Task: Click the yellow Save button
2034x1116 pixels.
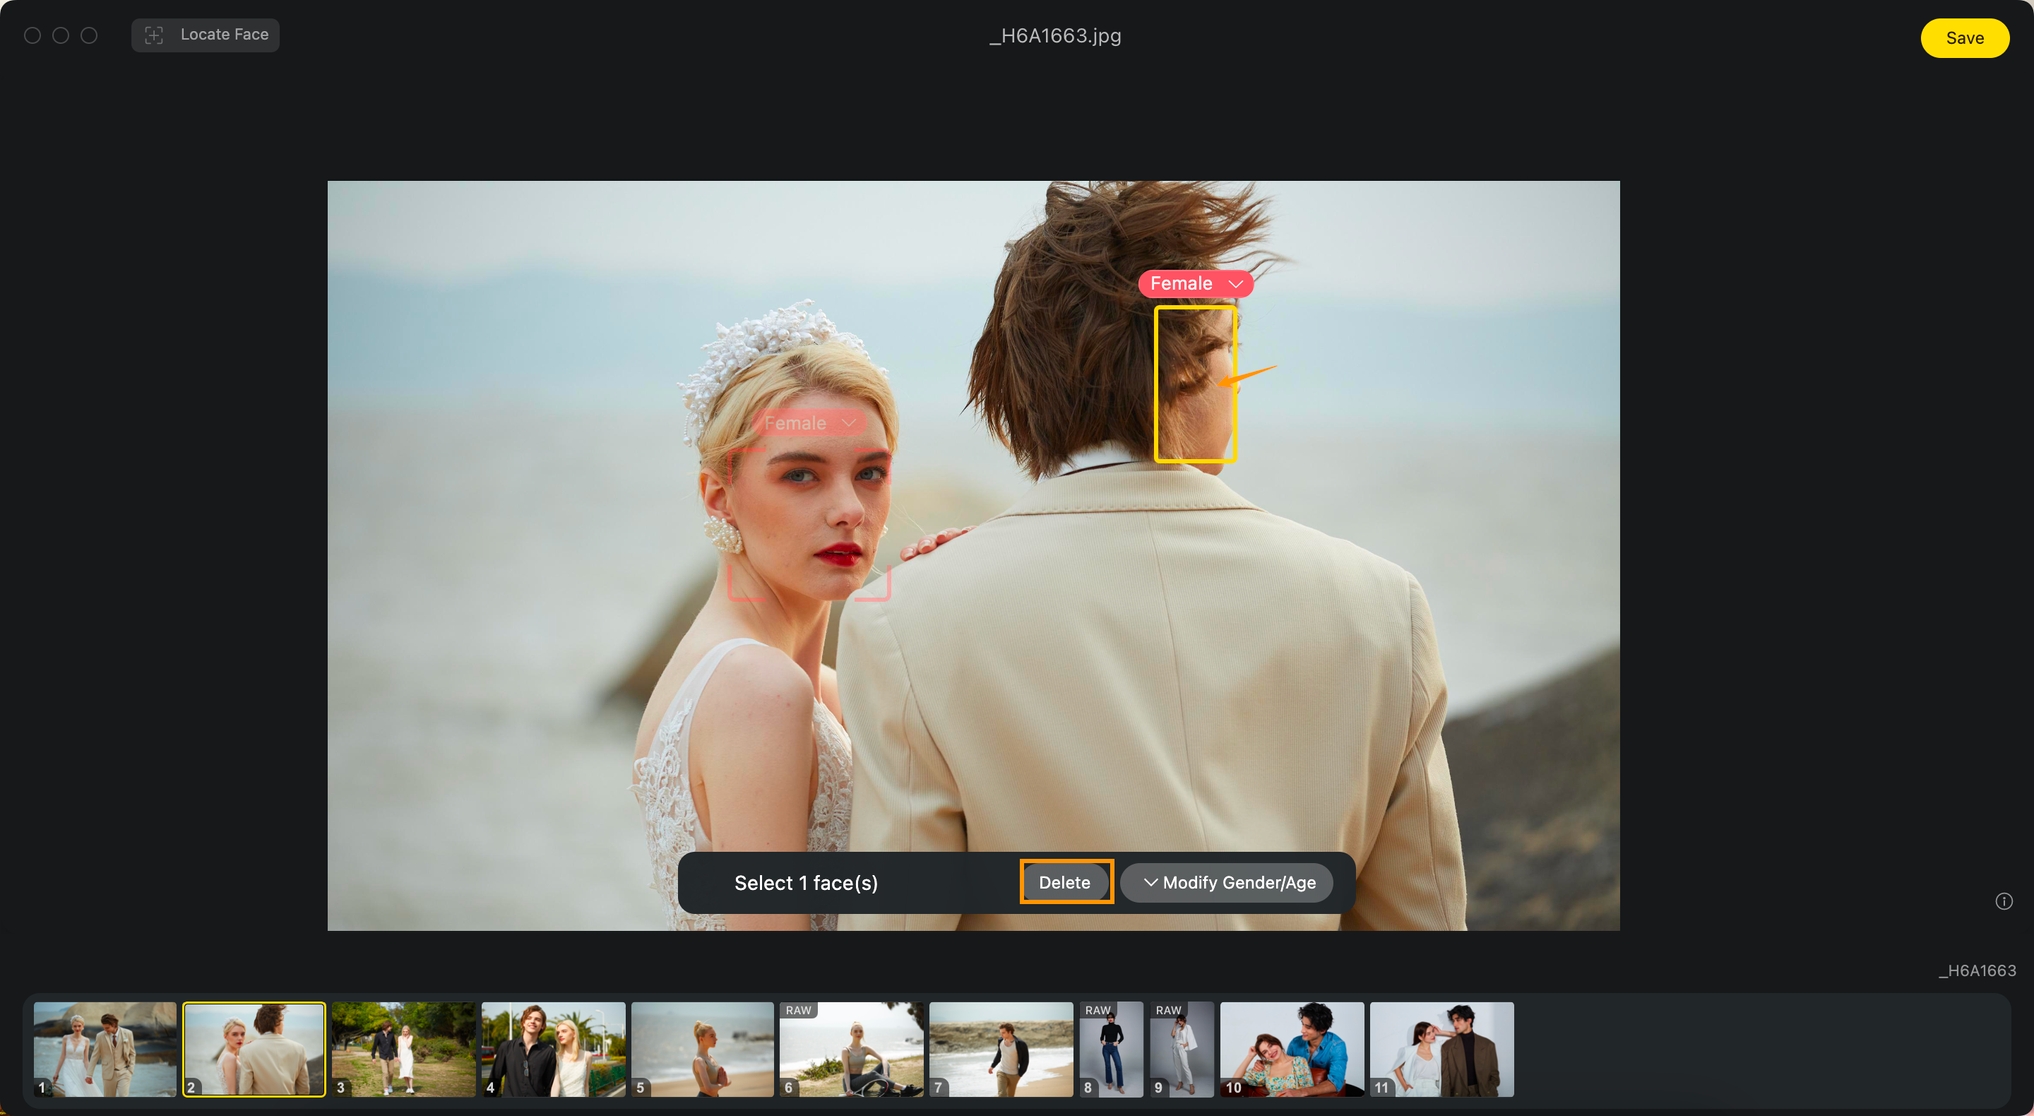Action: [x=1964, y=38]
